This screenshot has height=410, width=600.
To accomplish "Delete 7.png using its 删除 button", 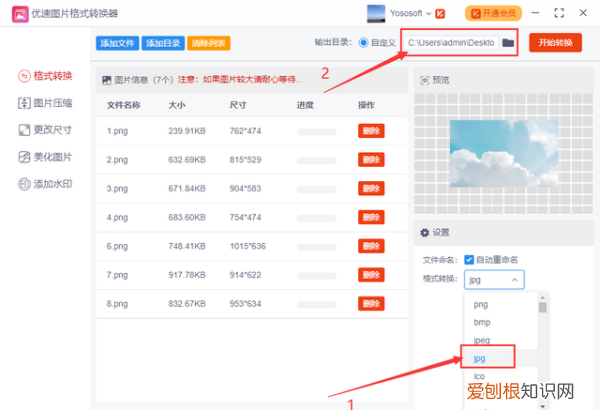I will point(371,275).
